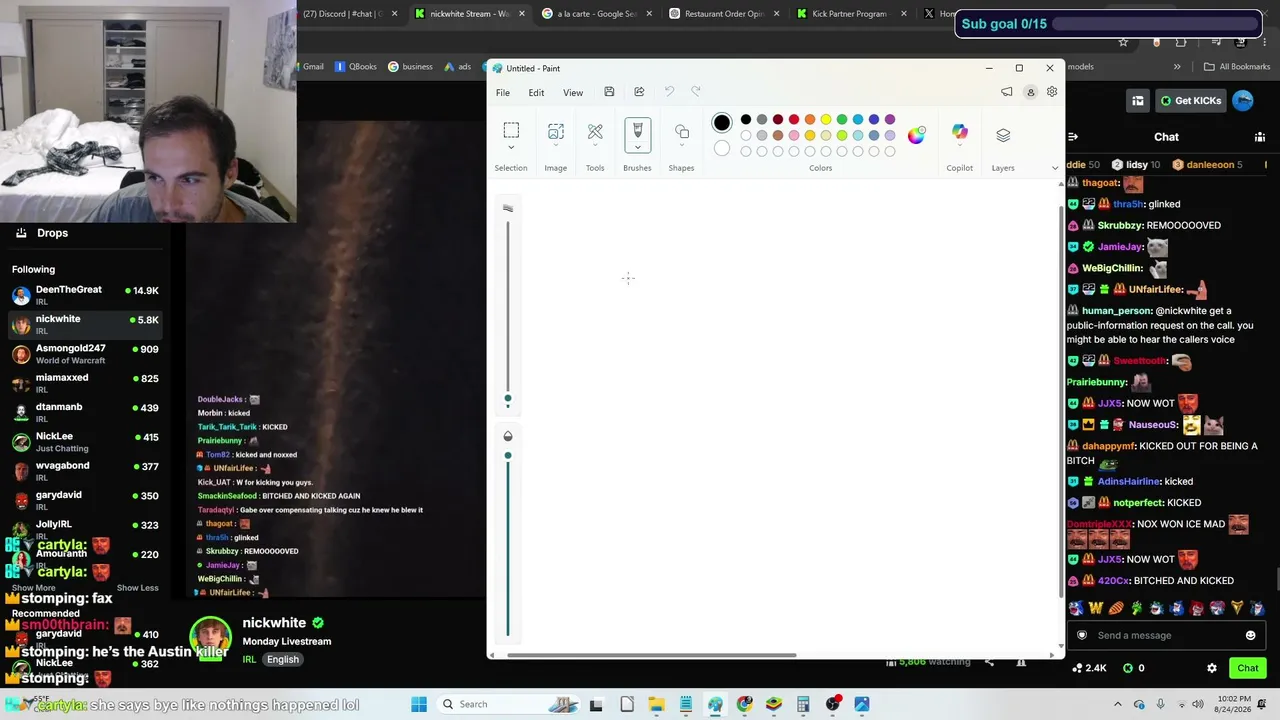Open the Edit colors wheel in Paint
The height and width of the screenshot is (720, 1280).
click(x=916, y=135)
